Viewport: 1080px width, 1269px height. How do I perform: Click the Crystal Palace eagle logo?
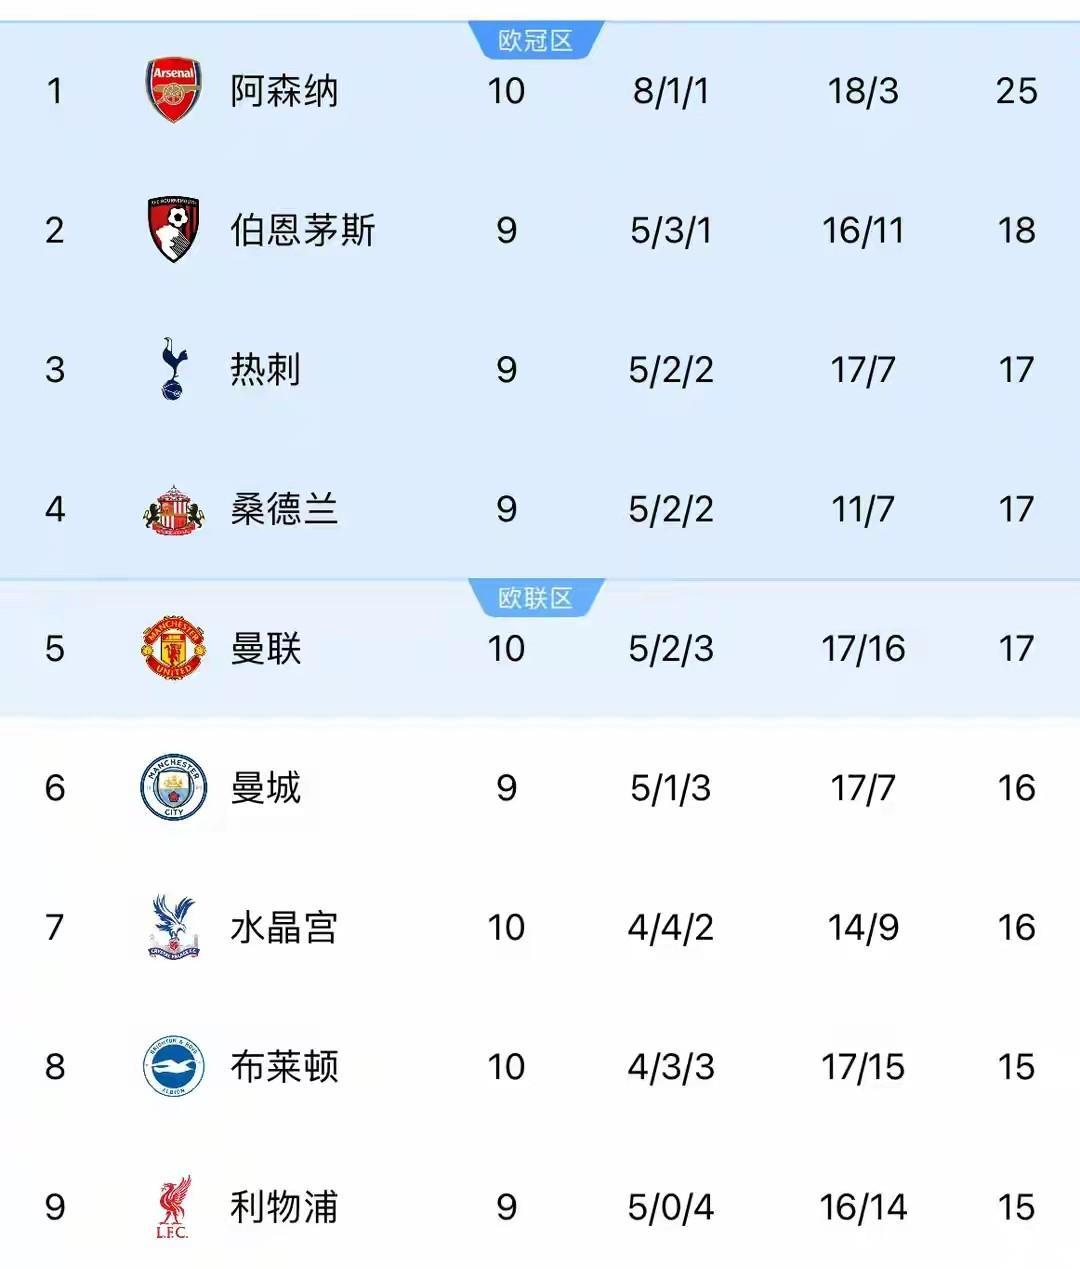[174, 927]
